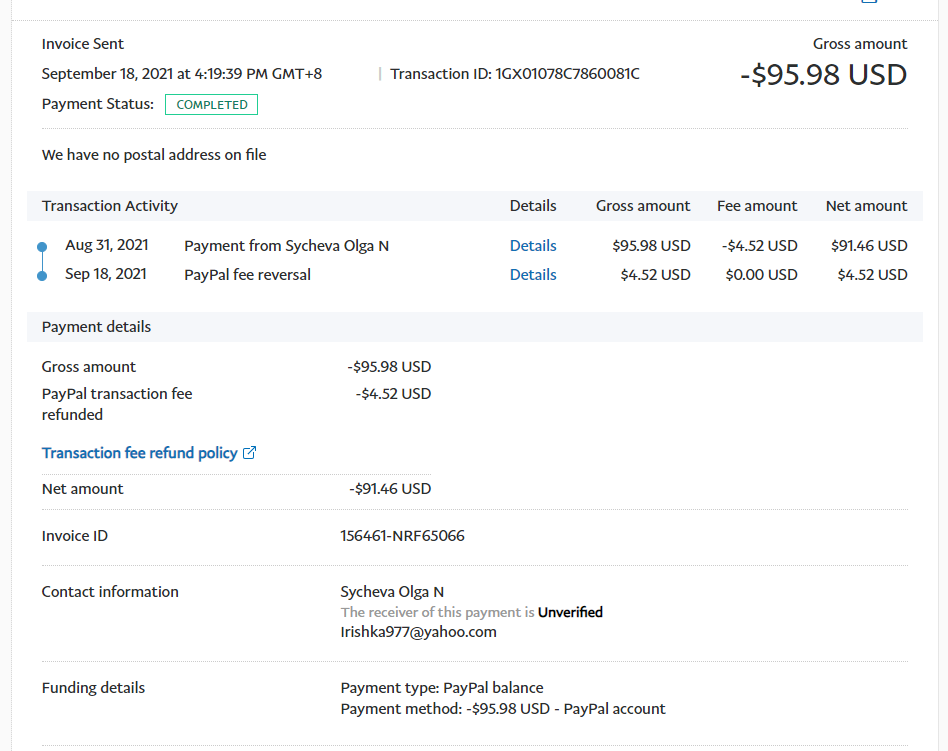Click the Transaction Activity section header
Screen dimensions: 948x751
click(x=110, y=206)
